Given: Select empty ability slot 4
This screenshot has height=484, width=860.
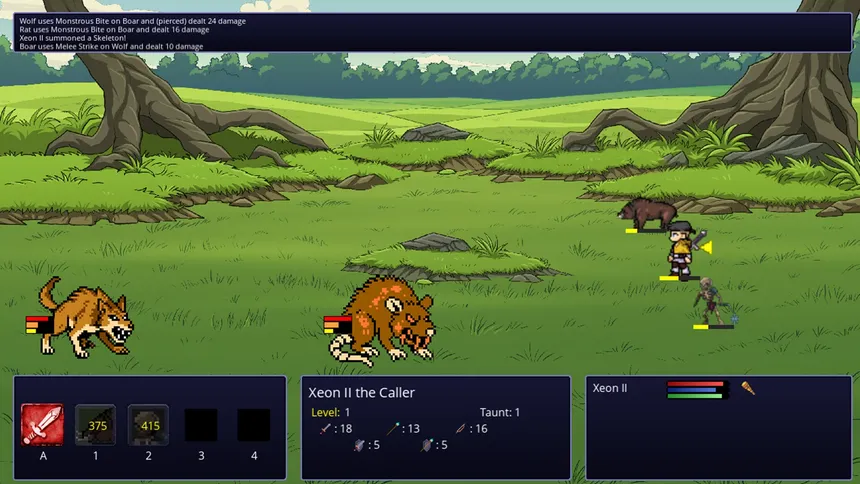Looking at the screenshot, I should [x=254, y=425].
